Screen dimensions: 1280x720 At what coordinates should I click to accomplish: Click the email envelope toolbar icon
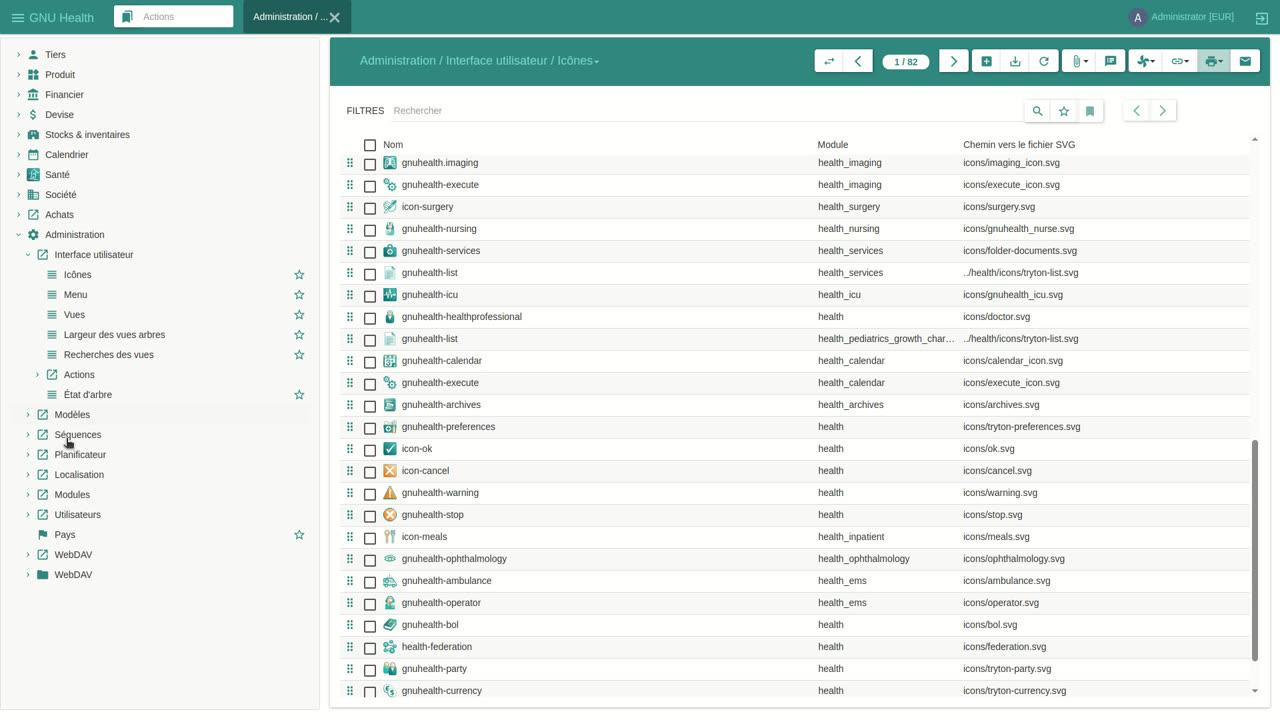(1245, 61)
